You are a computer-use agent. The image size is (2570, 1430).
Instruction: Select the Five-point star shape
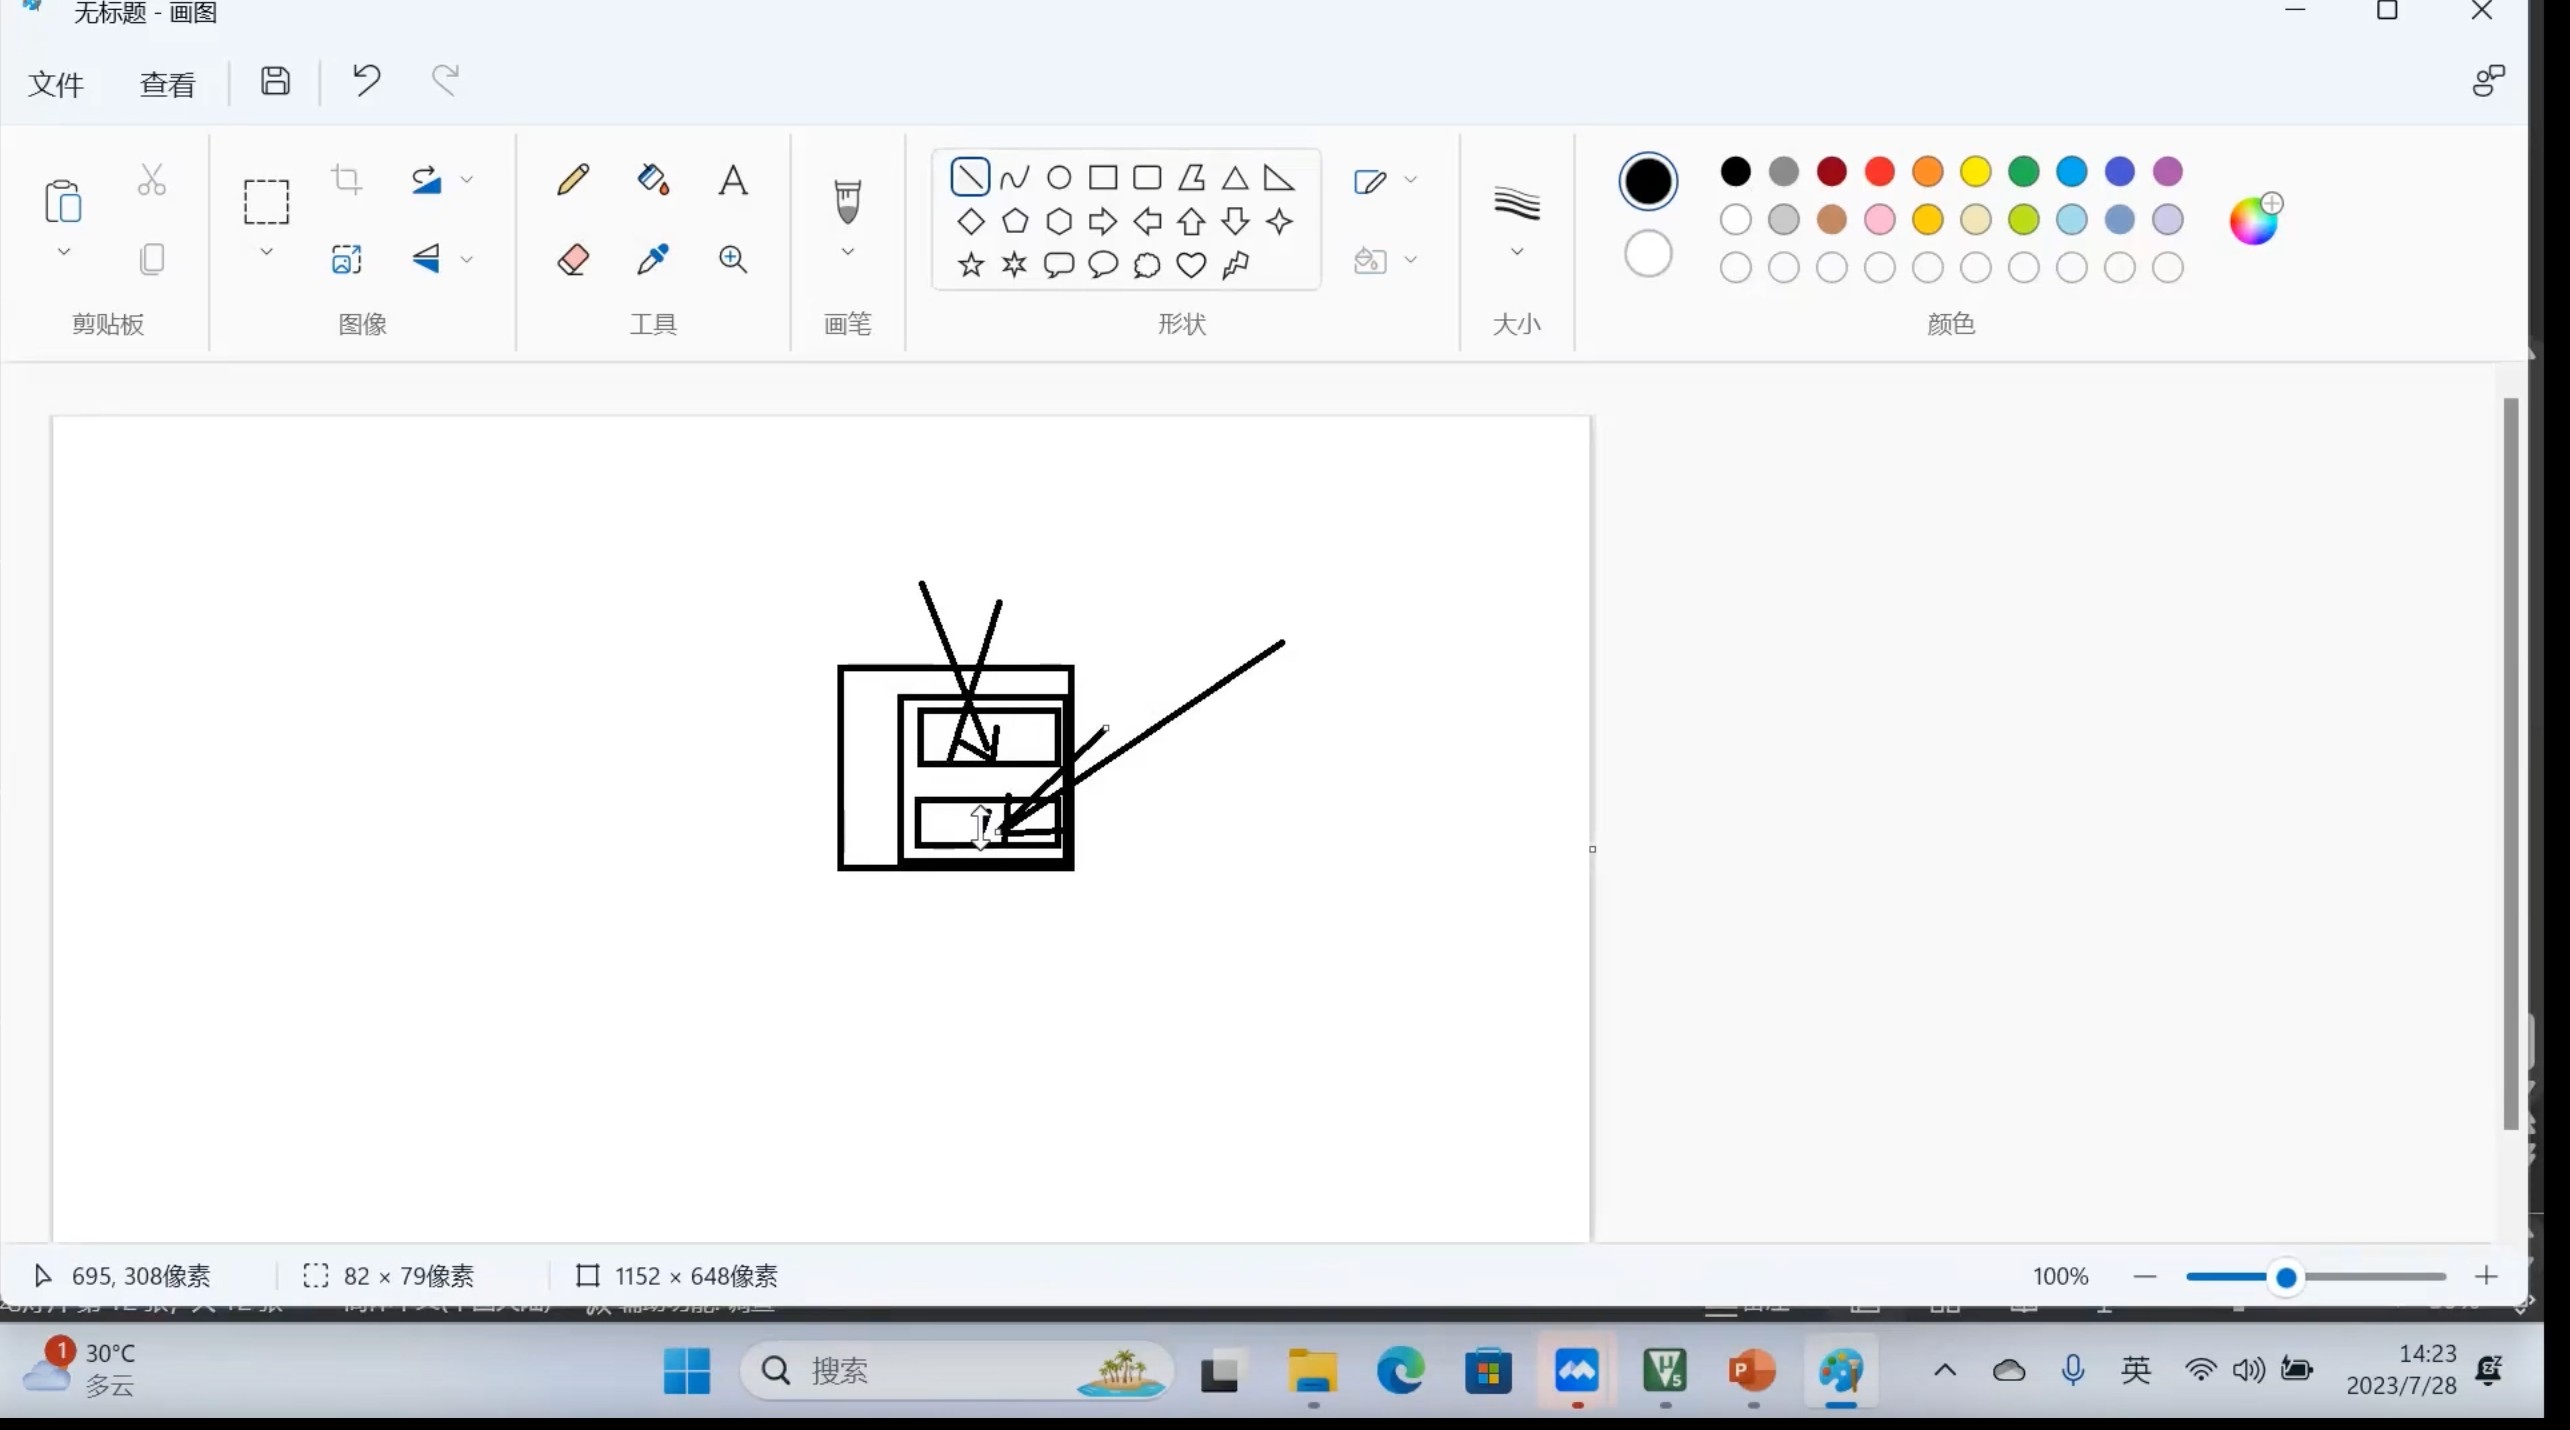(970, 265)
